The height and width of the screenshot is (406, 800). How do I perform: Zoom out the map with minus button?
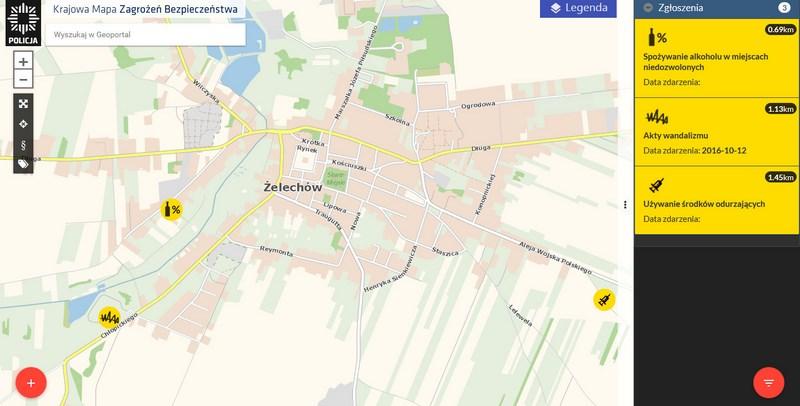(23, 80)
